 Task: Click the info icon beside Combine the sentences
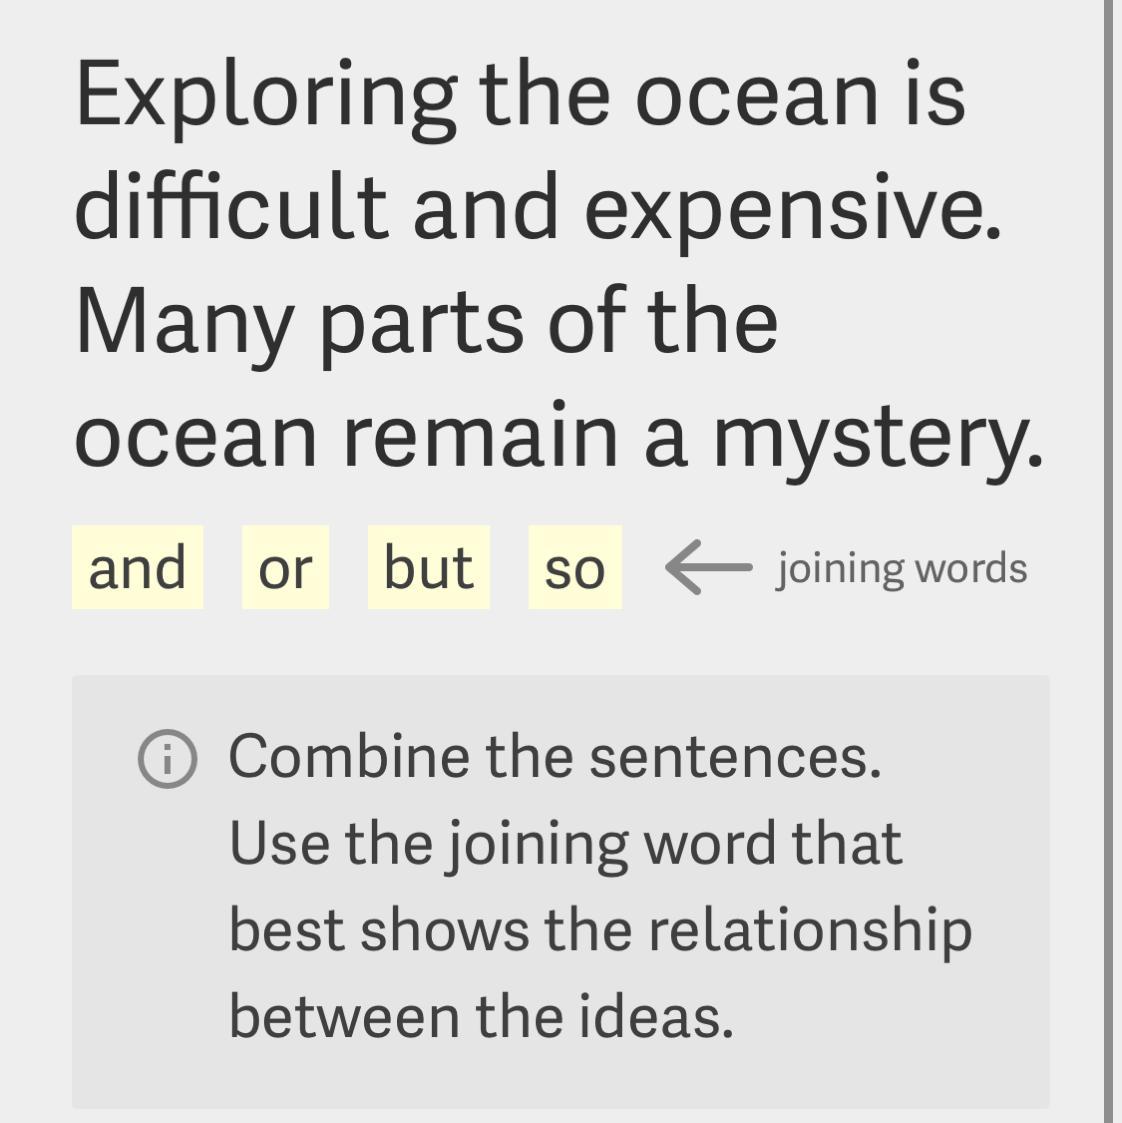pos(168,759)
